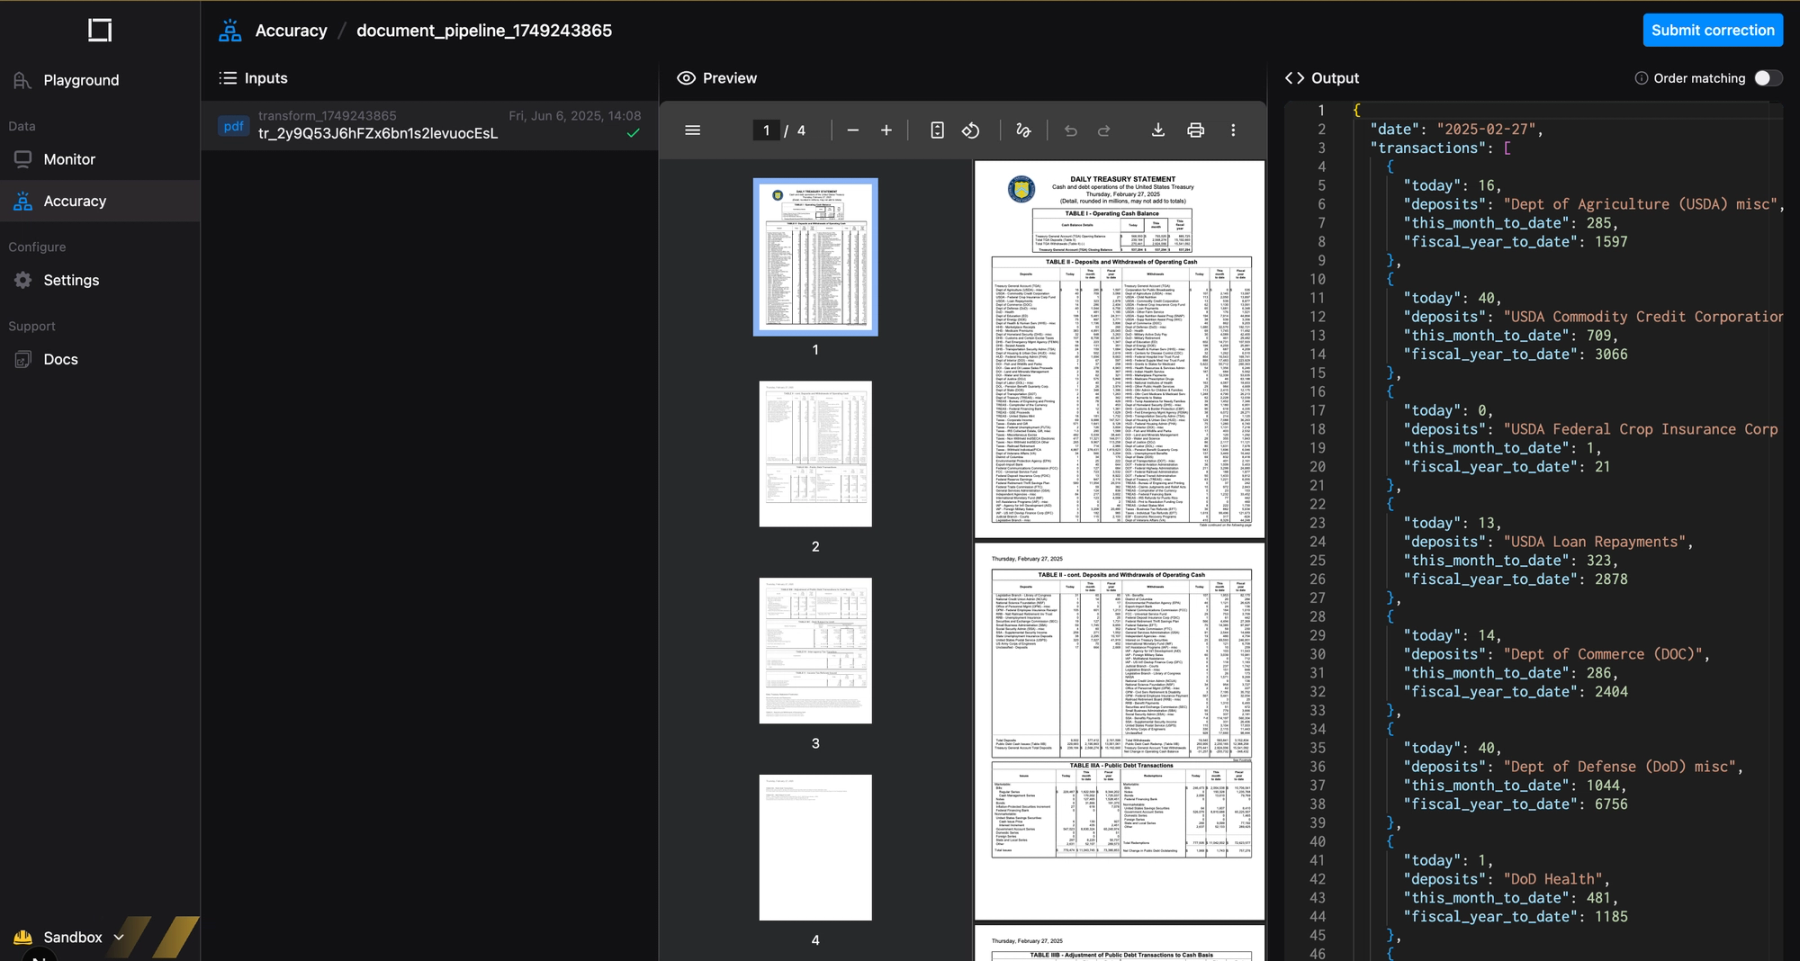The height and width of the screenshot is (961, 1800).
Task: Click the Order matching info icon
Action: pos(1641,78)
